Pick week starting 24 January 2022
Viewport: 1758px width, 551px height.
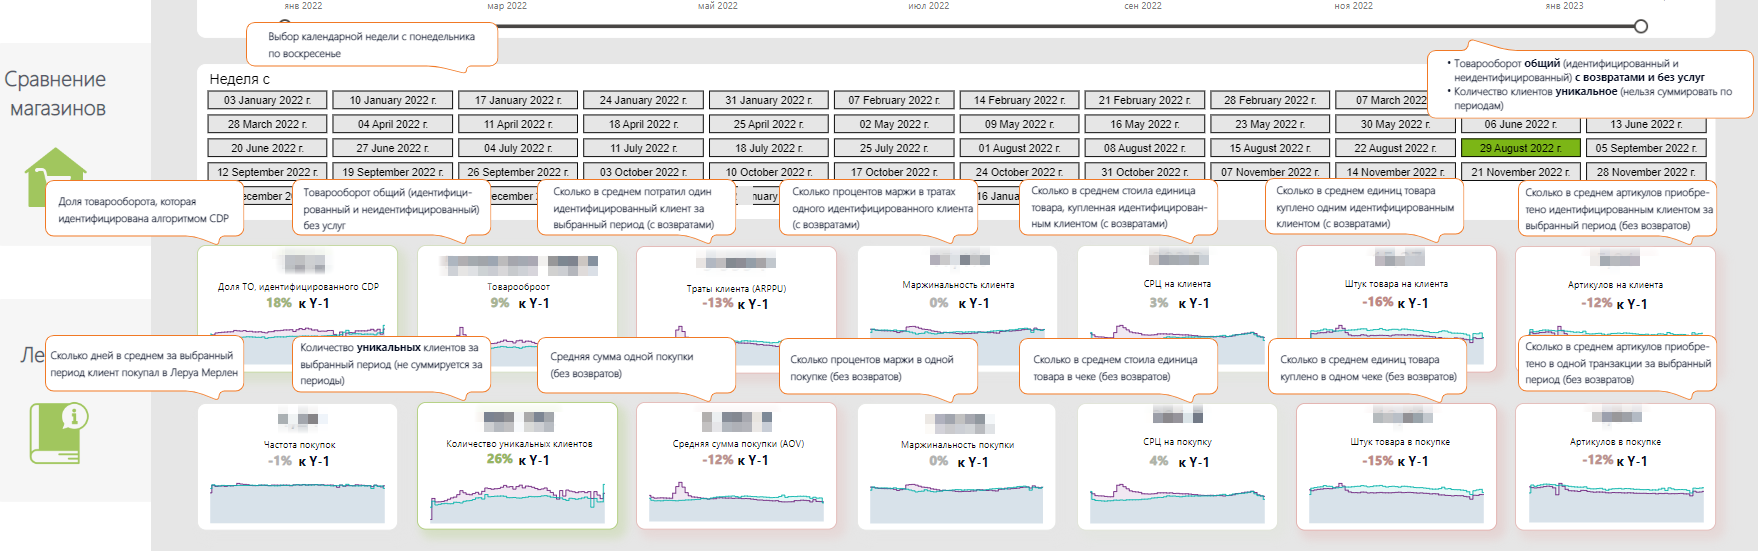[643, 100]
